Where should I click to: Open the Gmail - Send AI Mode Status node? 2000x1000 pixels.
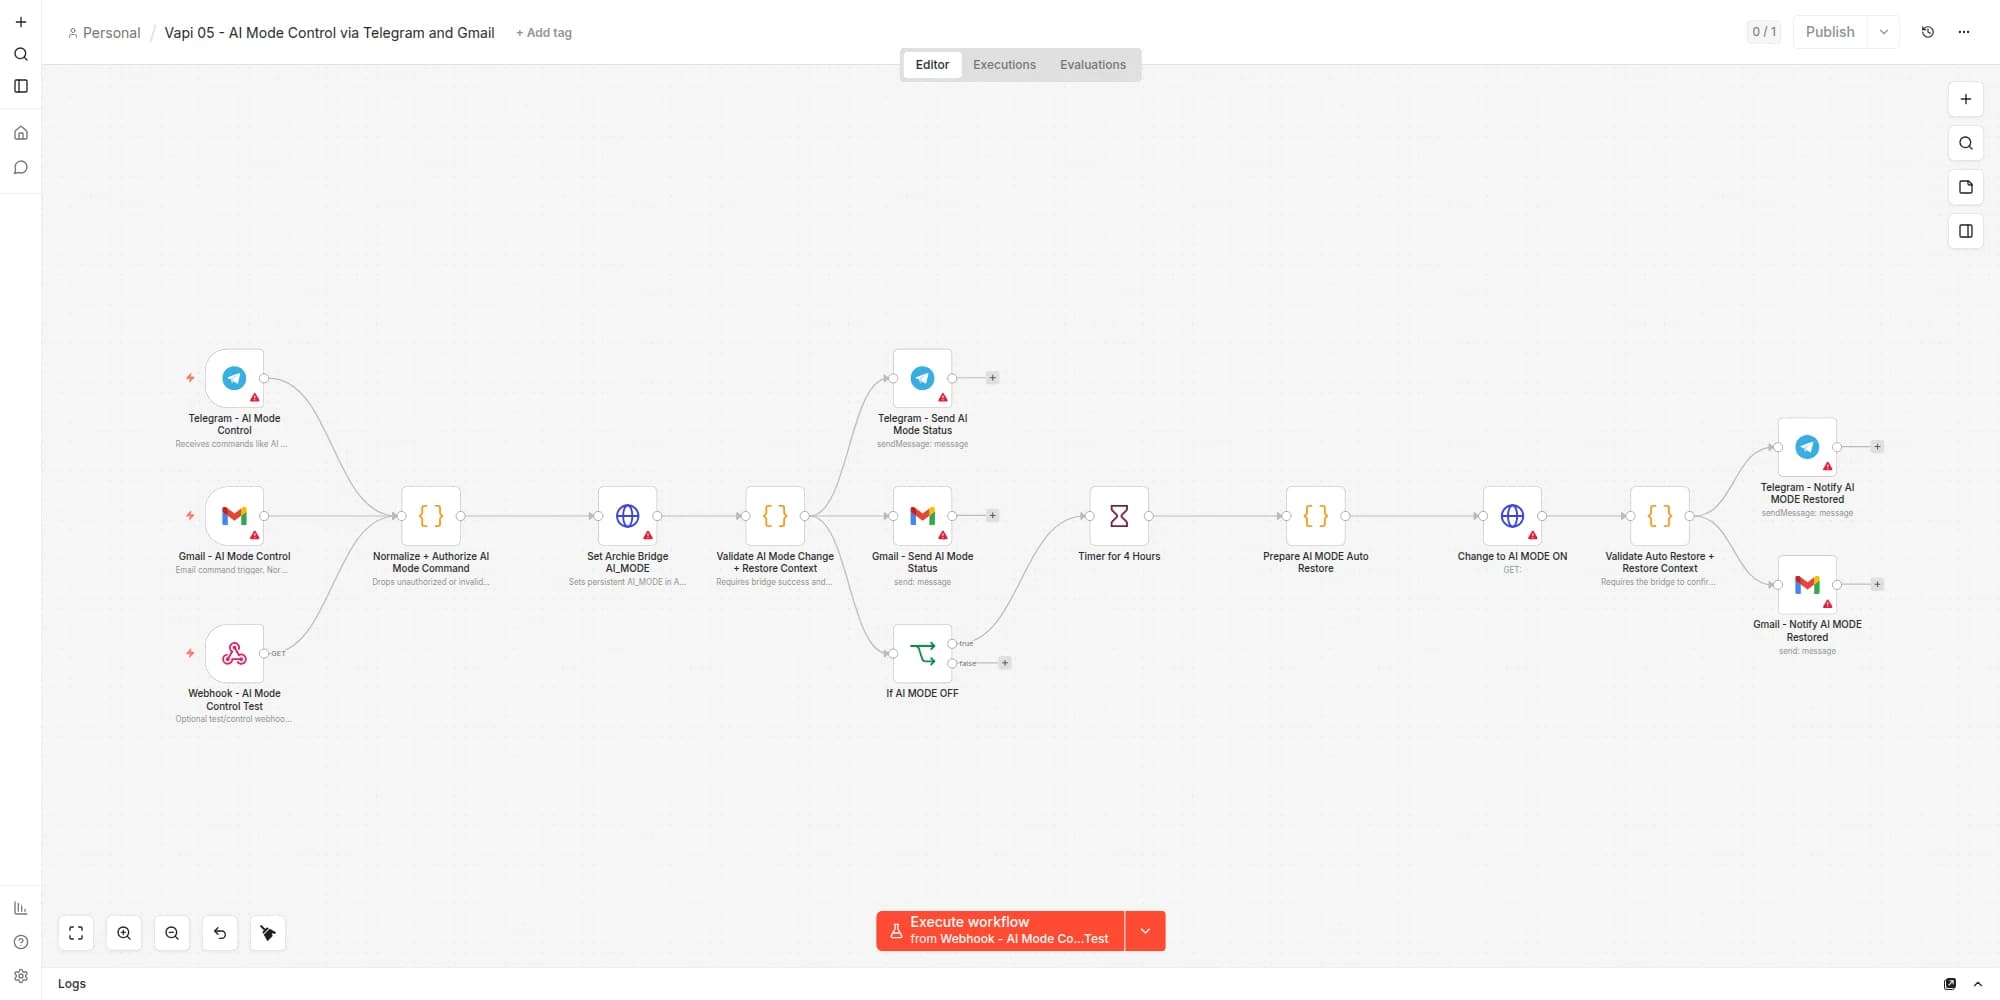(922, 516)
